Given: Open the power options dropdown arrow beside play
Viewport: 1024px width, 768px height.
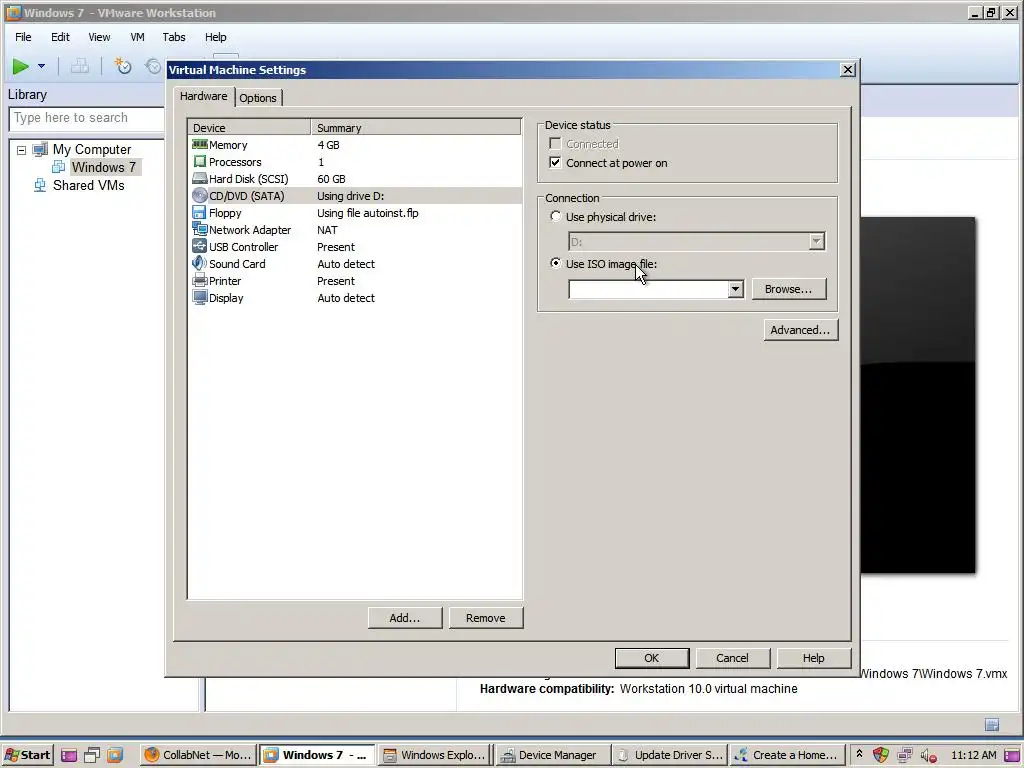Looking at the screenshot, I should point(41,66).
